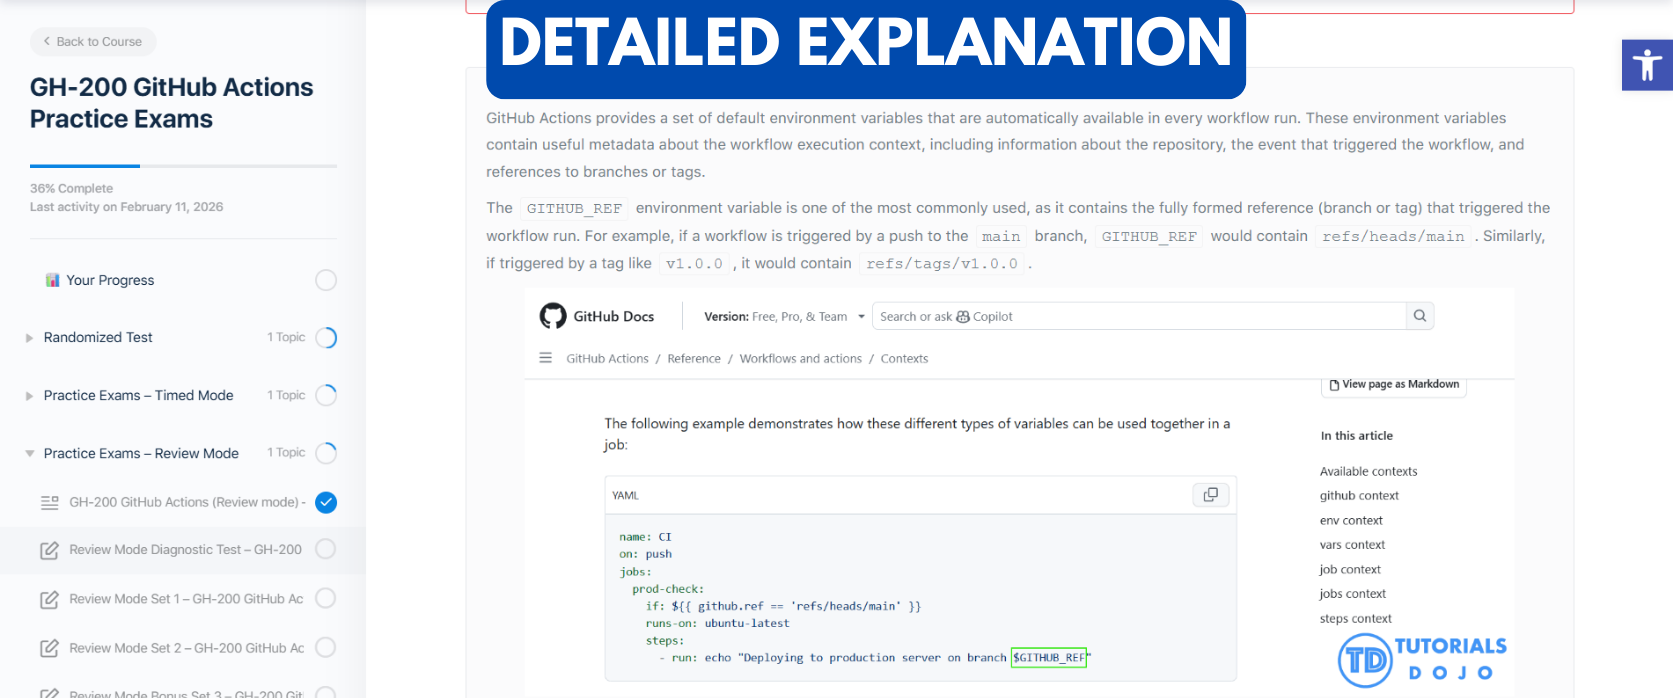Click the quiz icon beside Review Set 2
The height and width of the screenshot is (698, 1673).
pyautogui.click(x=49, y=648)
